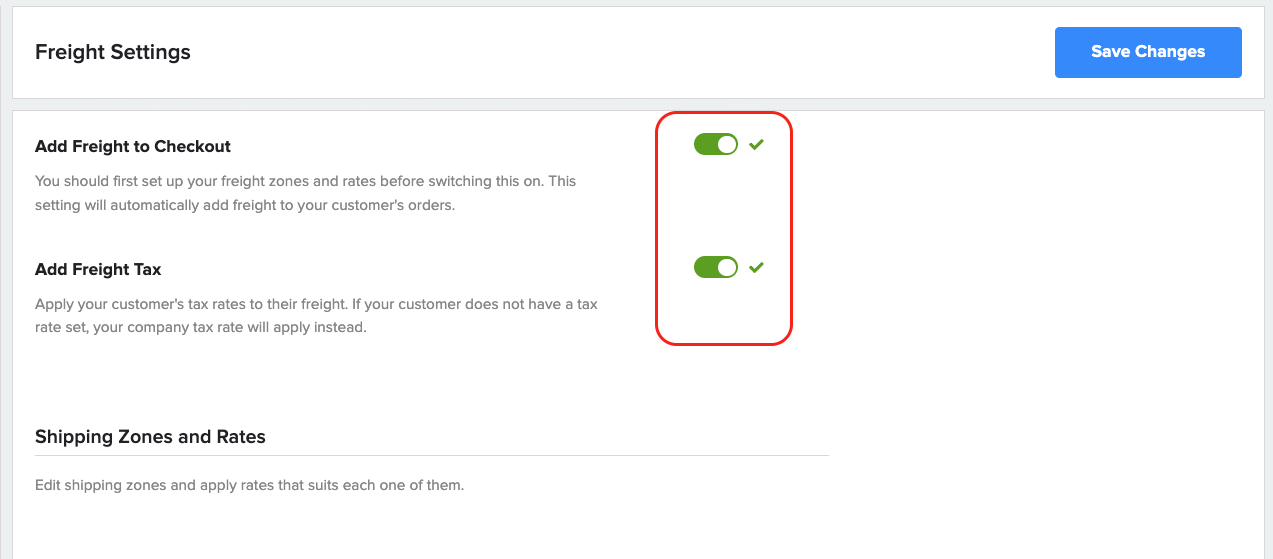Click the white knob on Add Freight Tax switch
The image size is (1273, 559).
[x=727, y=267]
